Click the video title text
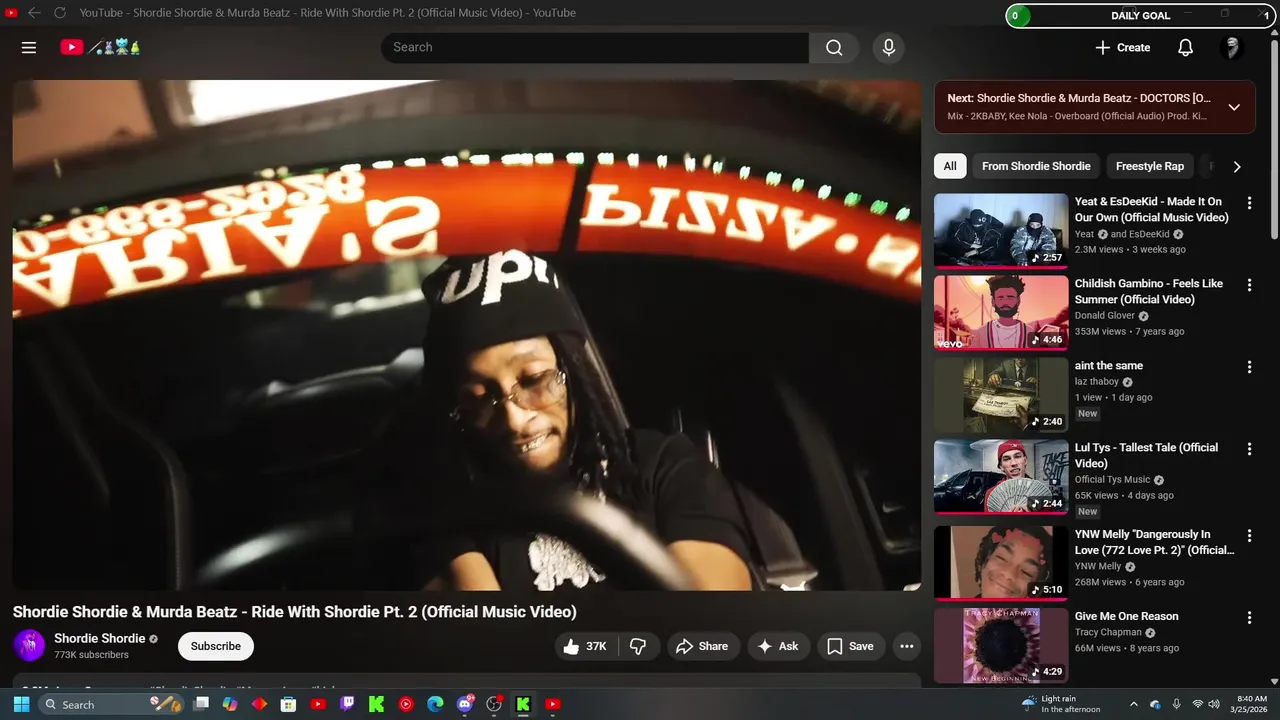The height and width of the screenshot is (720, 1280). [x=295, y=612]
